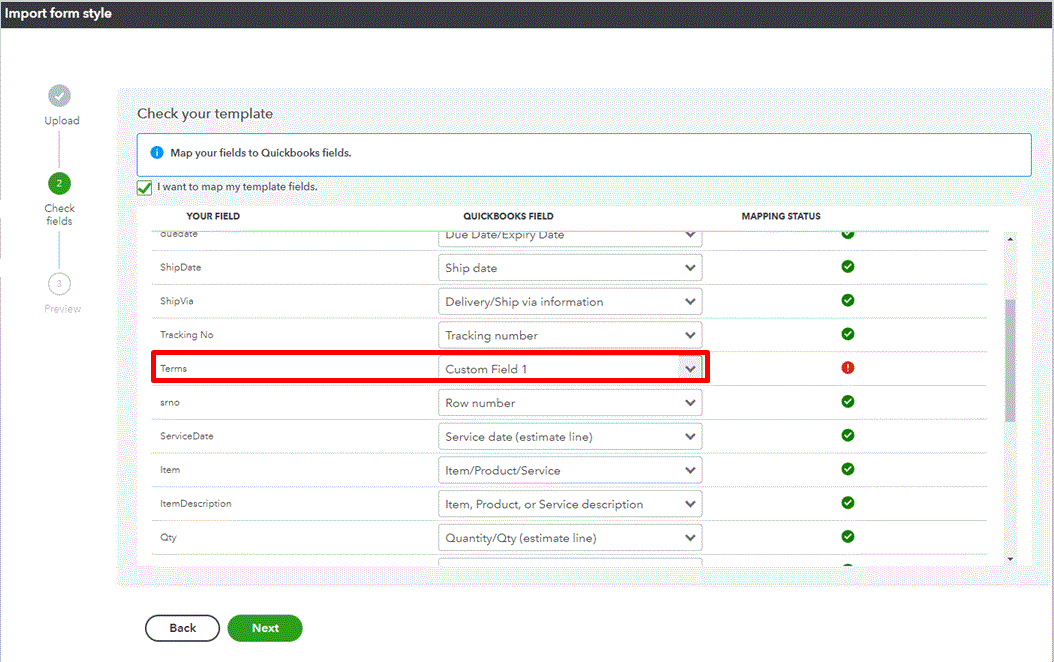
Task: Toggle the mapping checkbox above the field table
Action: coord(144,187)
